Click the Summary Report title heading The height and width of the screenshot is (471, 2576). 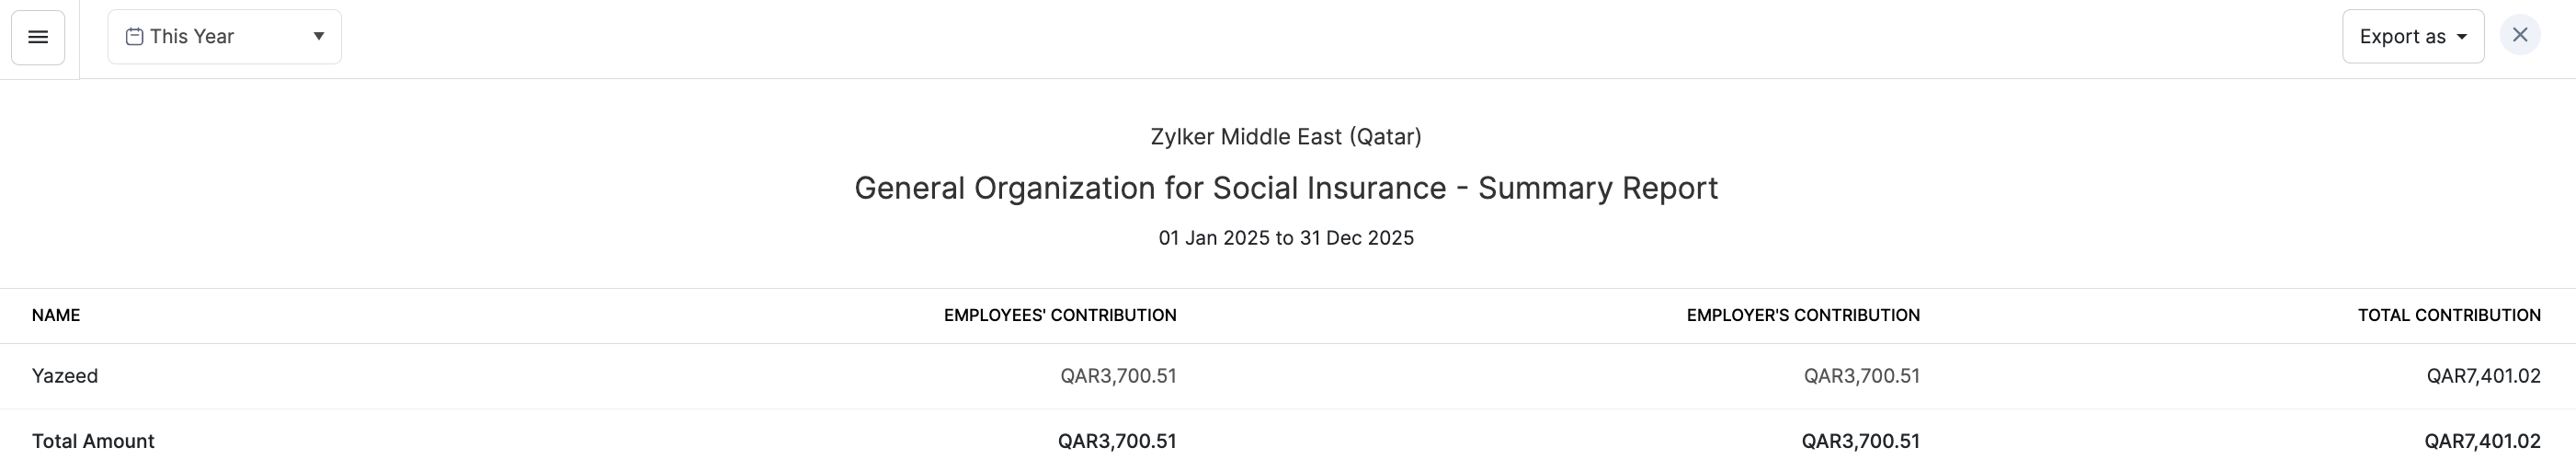coord(1286,188)
